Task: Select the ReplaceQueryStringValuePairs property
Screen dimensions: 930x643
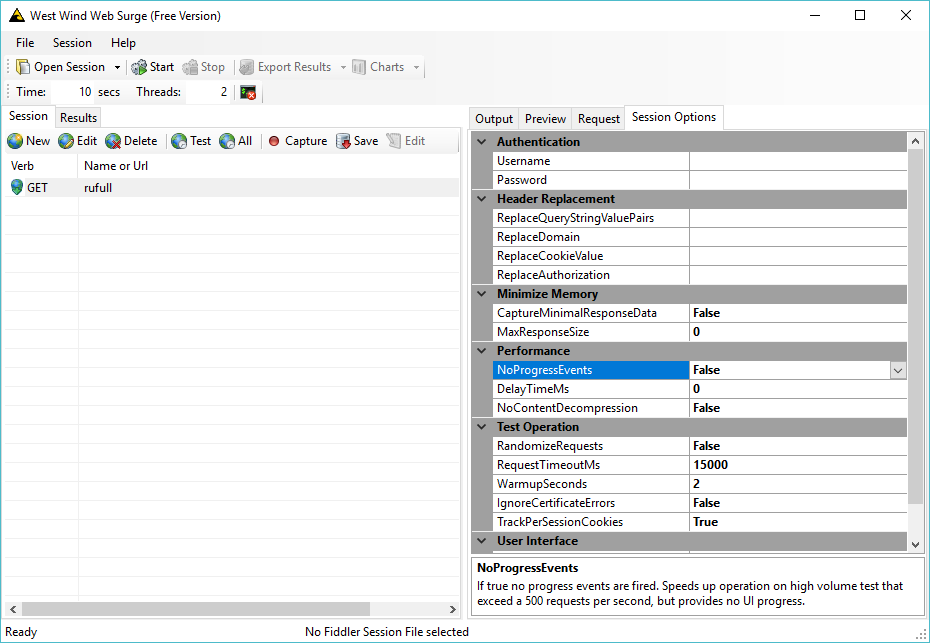Action: pyautogui.click(x=591, y=218)
